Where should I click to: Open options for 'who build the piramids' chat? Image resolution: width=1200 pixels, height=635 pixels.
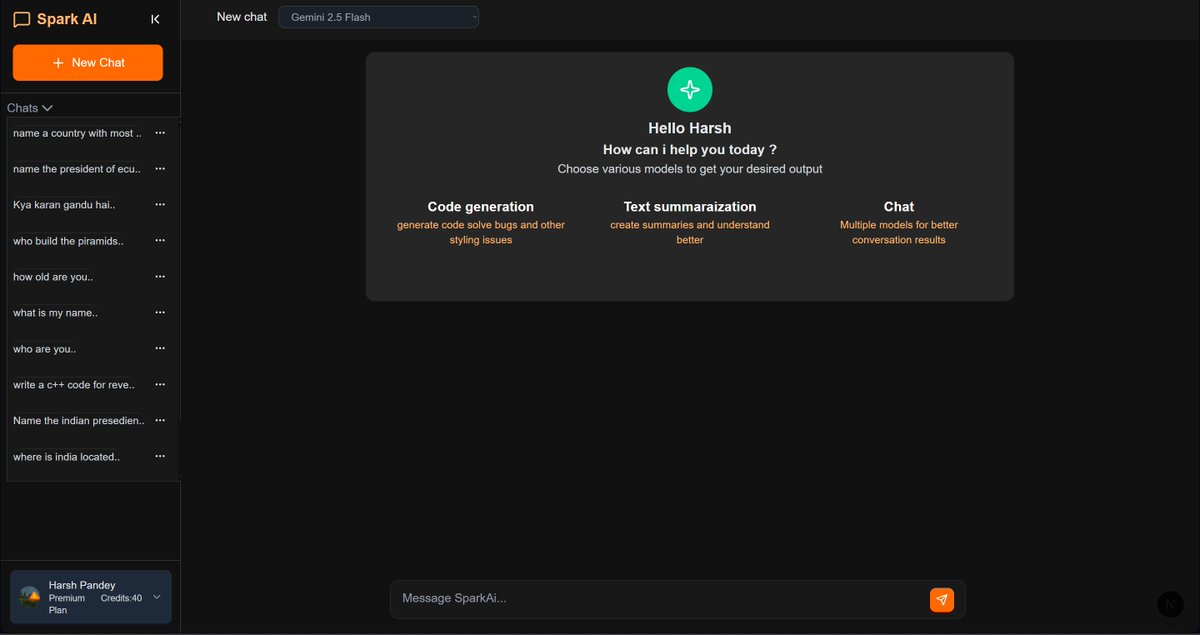click(x=160, y=241)
